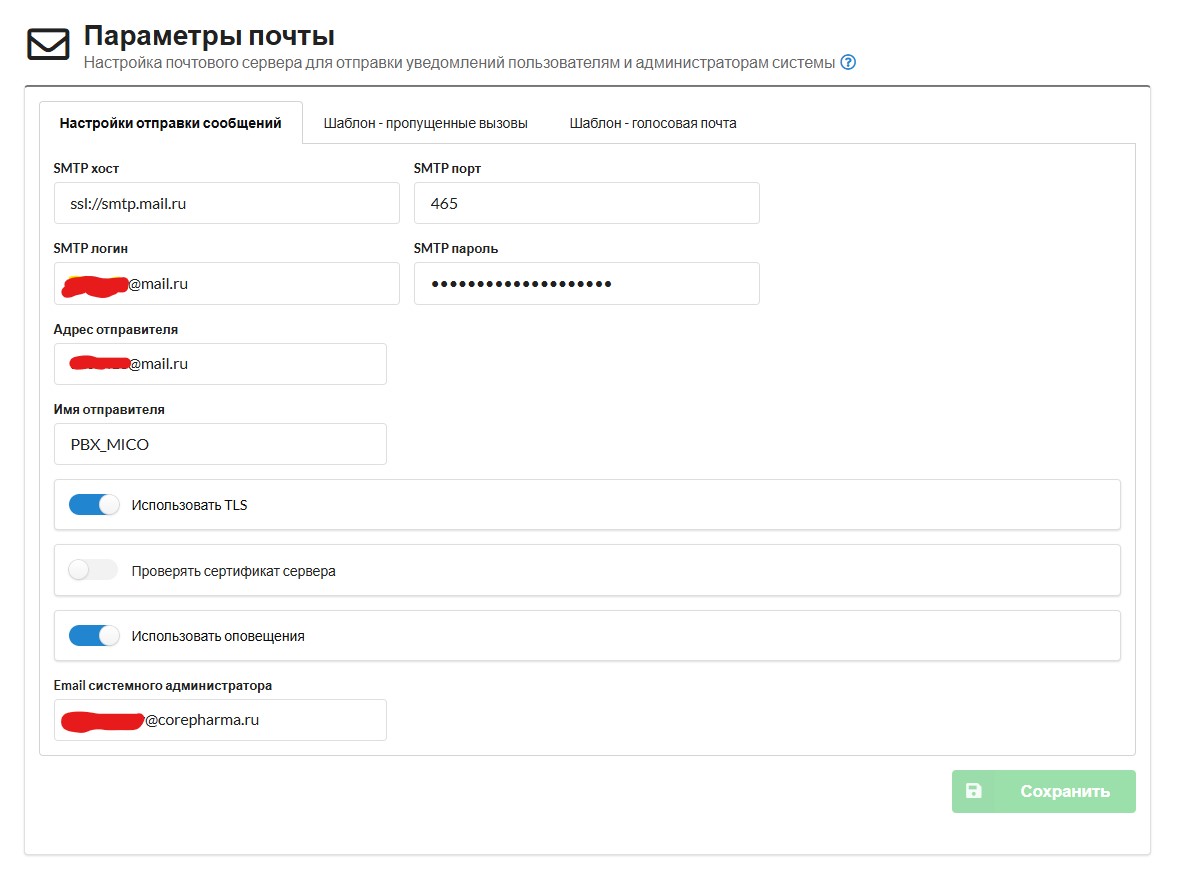Click the Использовать оповещения label text

pos(218,636)
